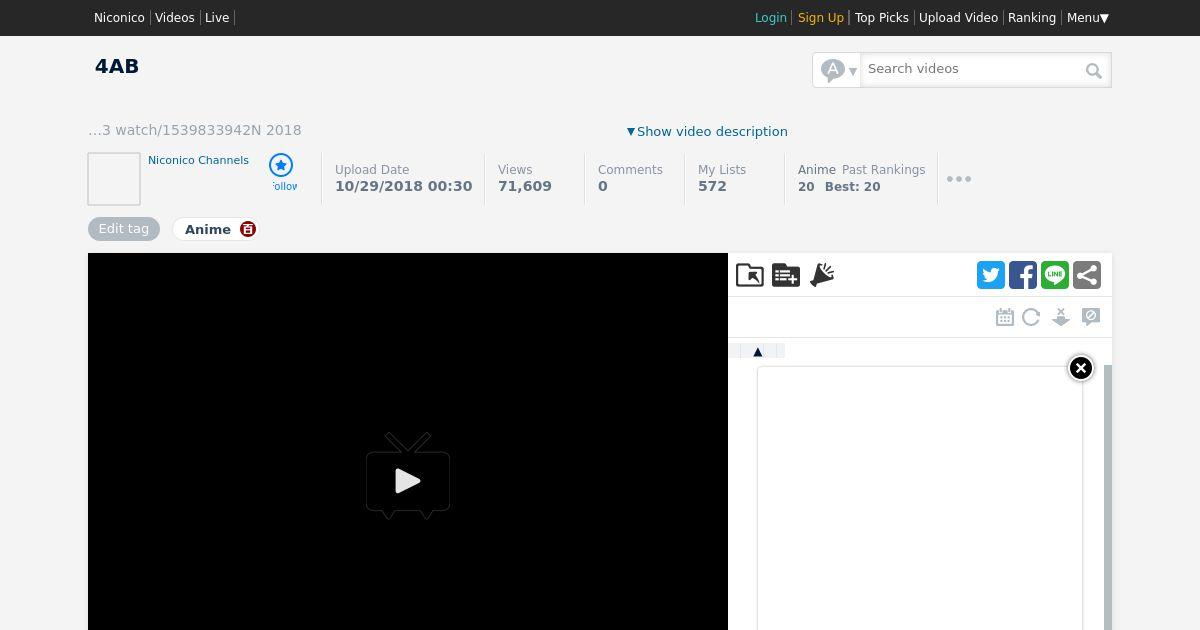This screenshot has height=630, width=1200.
Task: Click the upload date 10/29/2018 00:30
Action: 403,186
